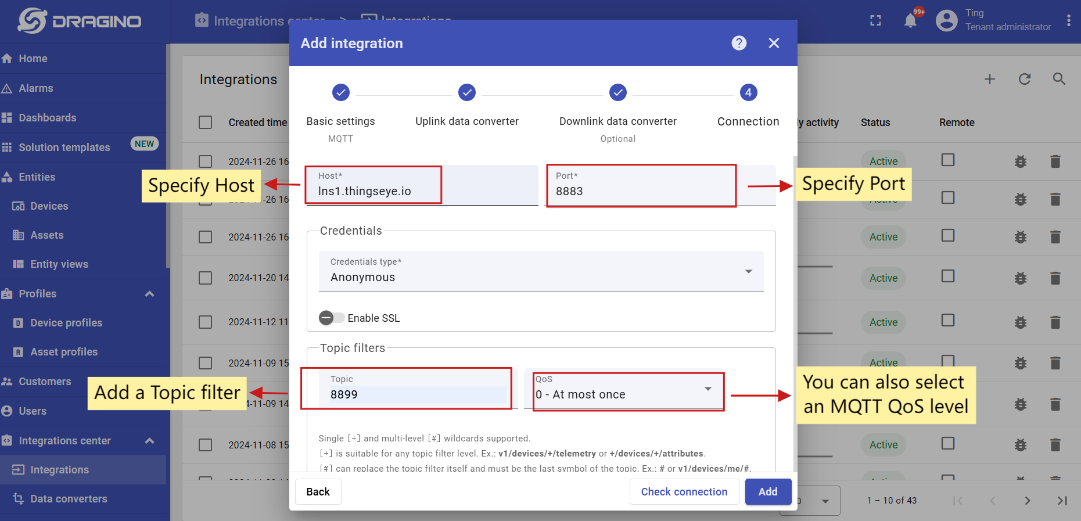
Task: Select the 2024-11-08 15 row checkbox
Action: click(x=205, y=445)
